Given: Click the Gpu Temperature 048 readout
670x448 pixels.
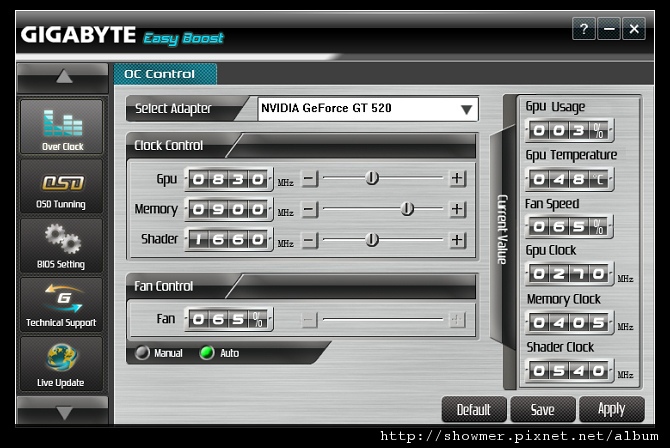Looking at the screenshot, I should [x=569, y=179].
